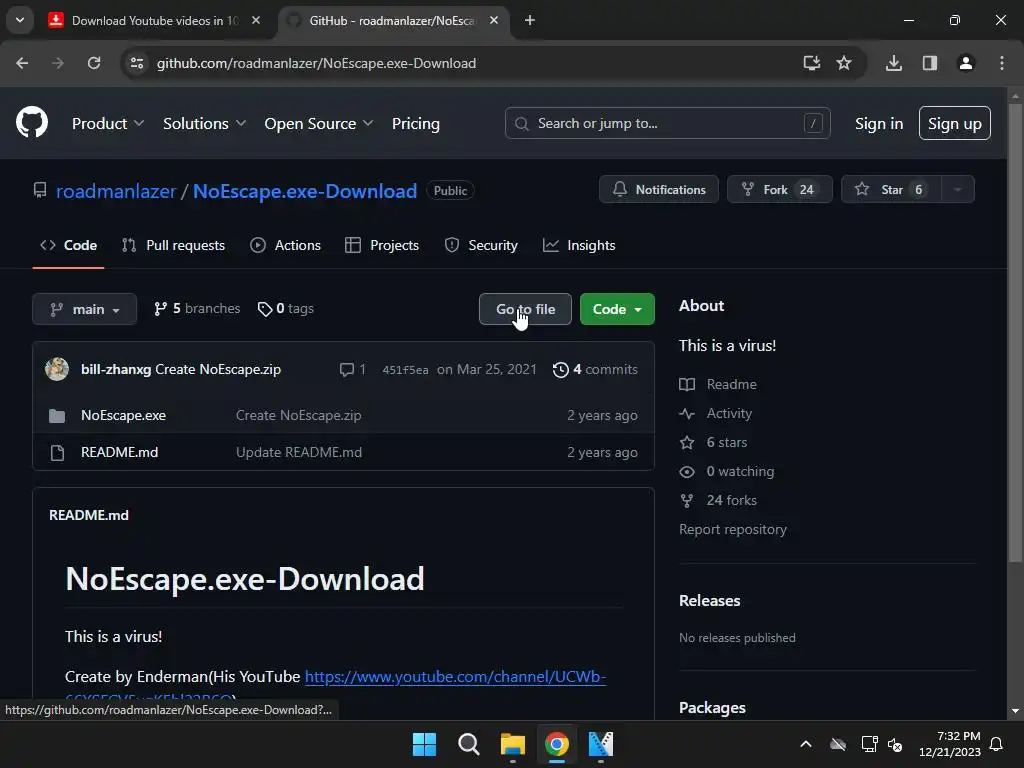Reload the page with refresh icon

coord(94,63)
